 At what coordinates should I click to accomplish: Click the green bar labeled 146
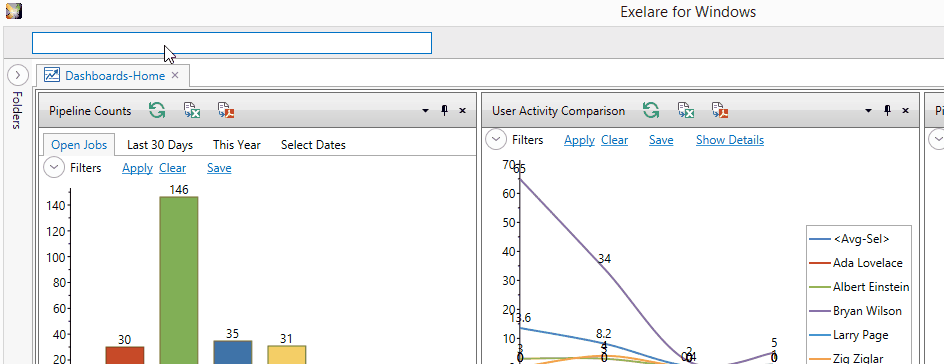coord(179,280)
